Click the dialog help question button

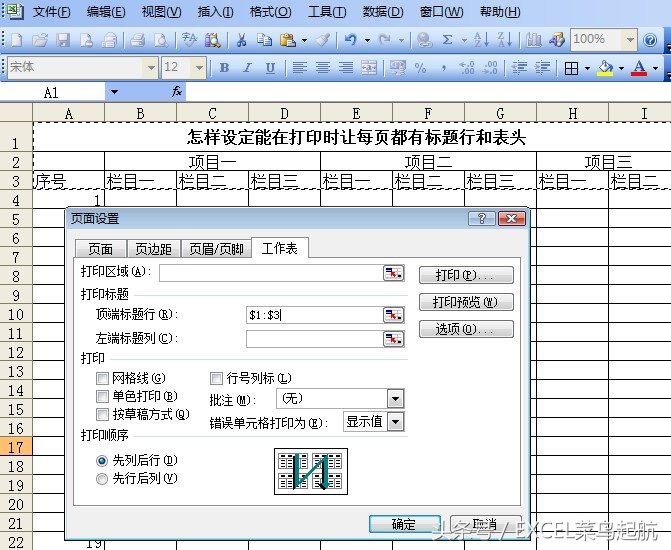482,219
